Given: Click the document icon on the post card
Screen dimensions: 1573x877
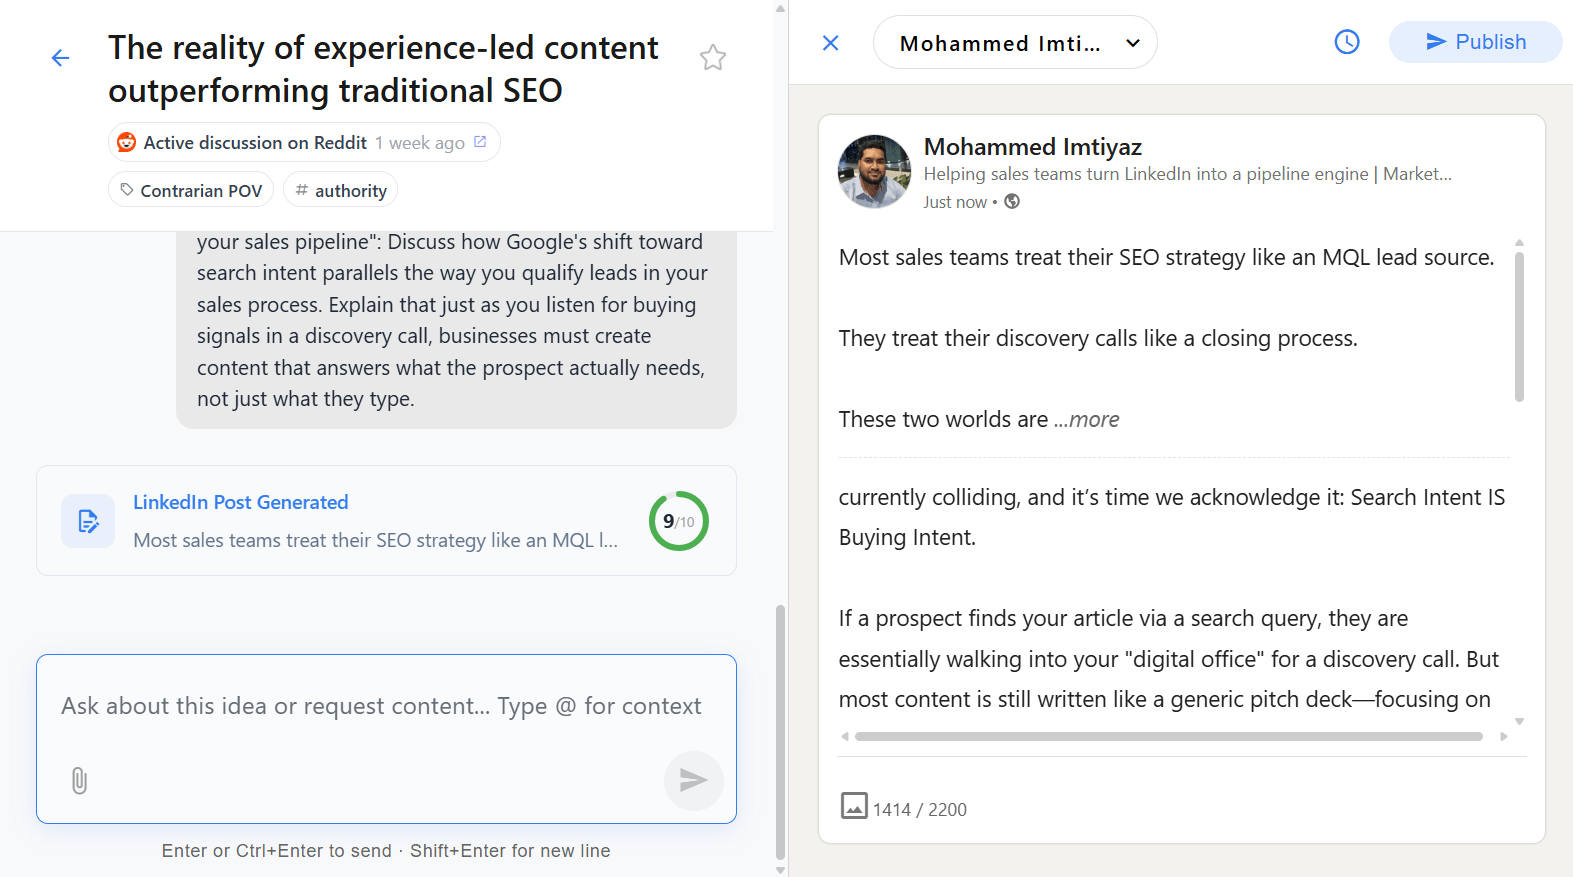Looking at the screenshot, I should (88, 521).
